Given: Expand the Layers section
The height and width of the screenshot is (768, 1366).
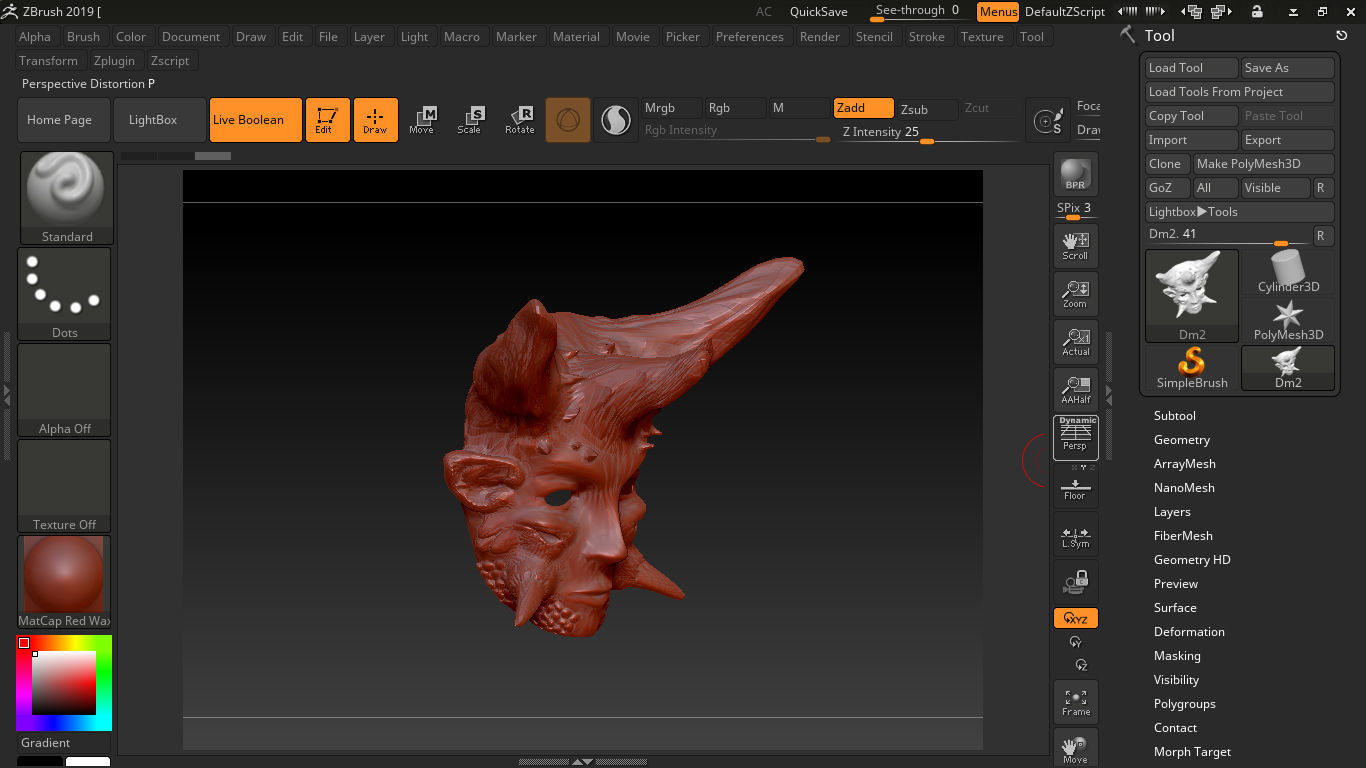Looking at the screenshot, I should pos(1172,512).
